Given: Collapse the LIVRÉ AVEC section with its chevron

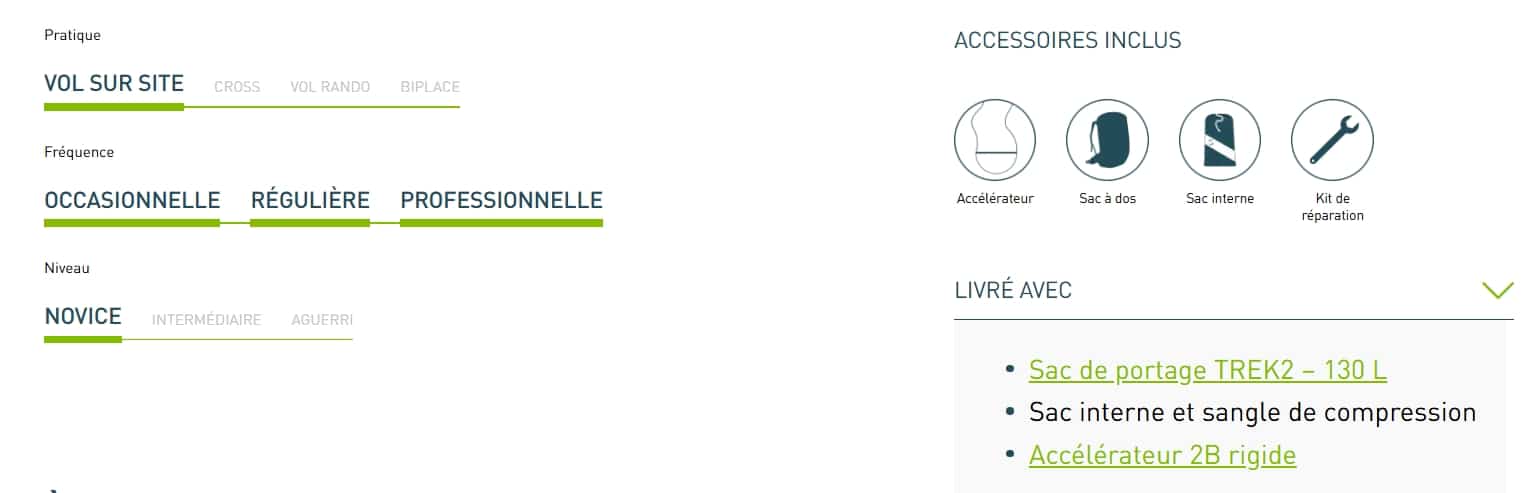Looking at the screenshot, I should coord(1497,290).
